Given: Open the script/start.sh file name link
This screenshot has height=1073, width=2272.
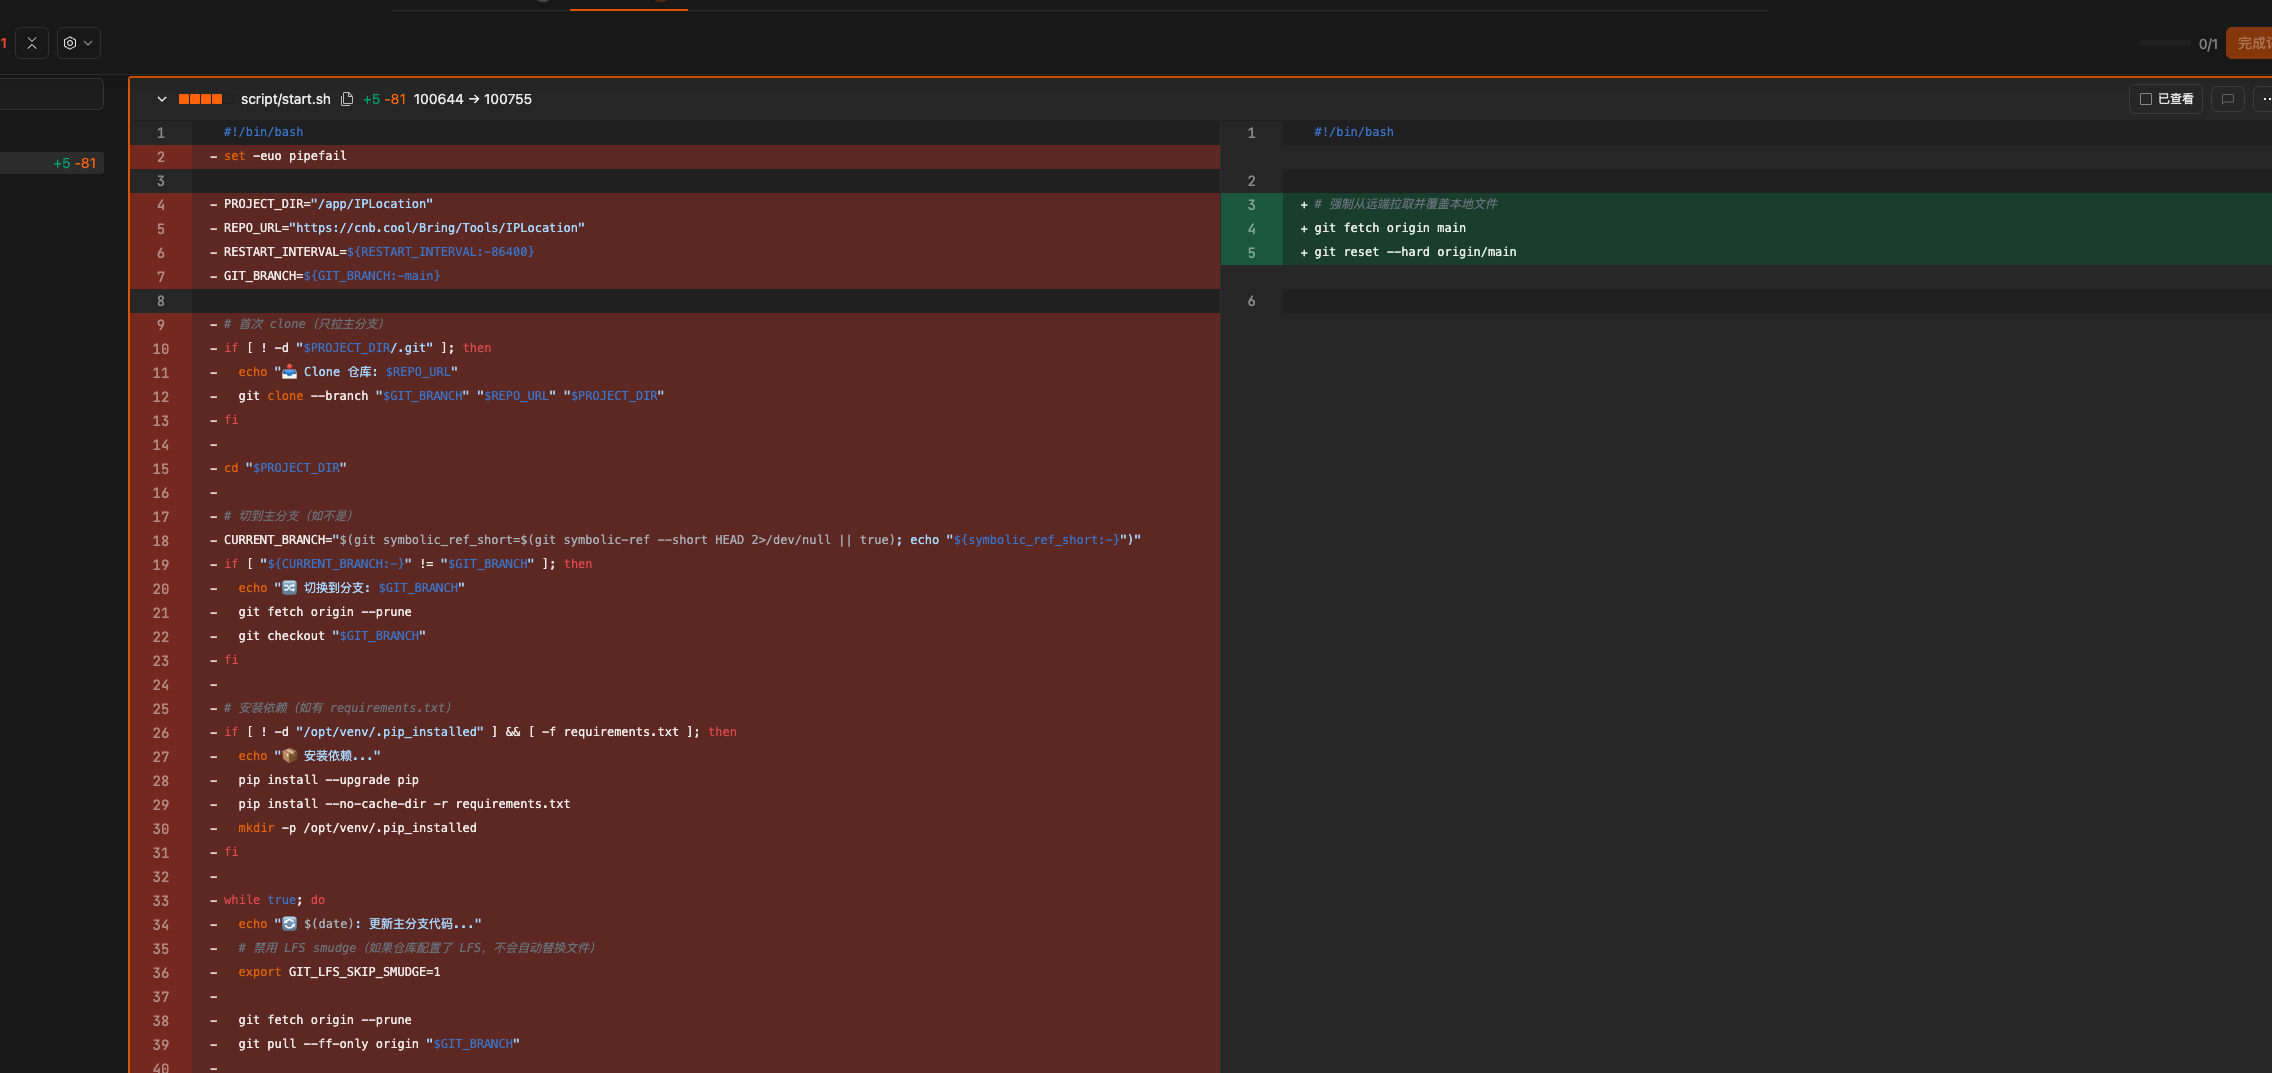Looking at the screenshot, I should click(285, 99).
